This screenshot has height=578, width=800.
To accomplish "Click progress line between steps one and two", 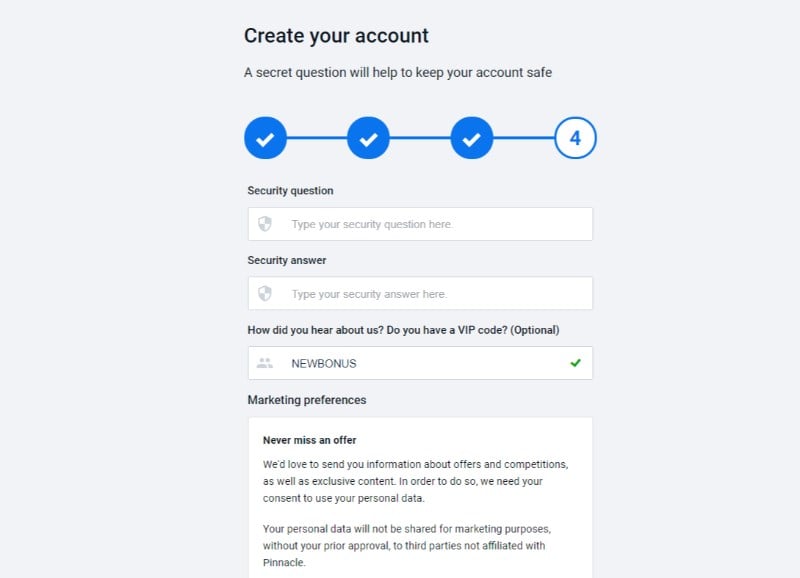I will (317, 138).
